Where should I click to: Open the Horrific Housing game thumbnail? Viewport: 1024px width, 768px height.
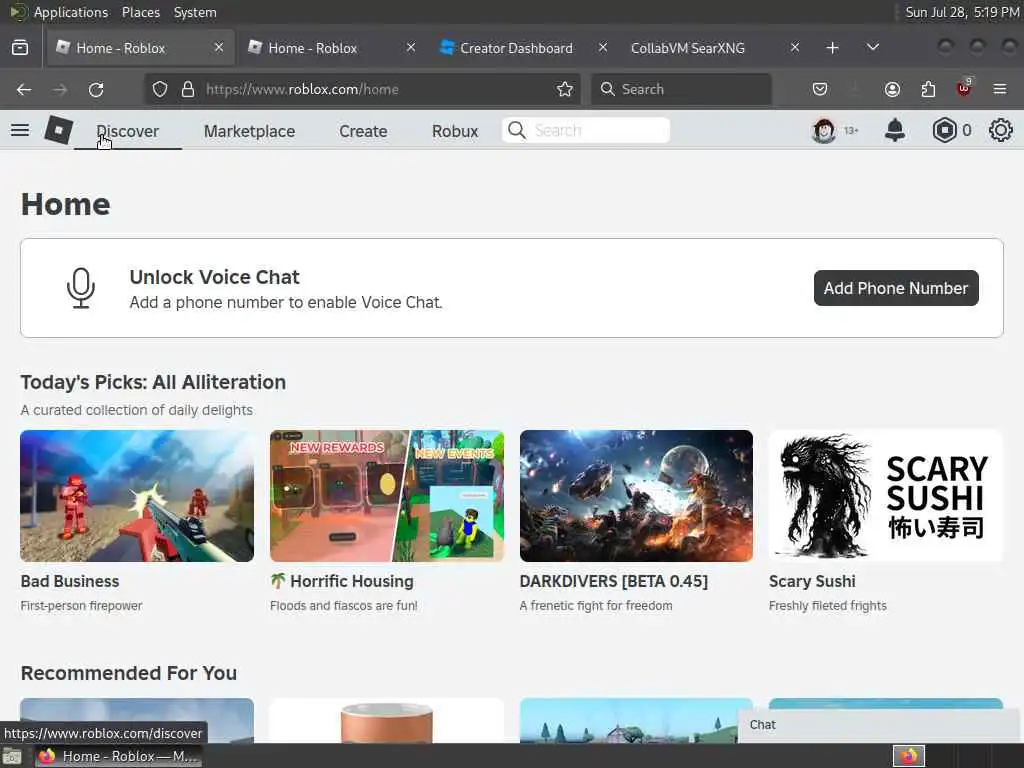387,496
